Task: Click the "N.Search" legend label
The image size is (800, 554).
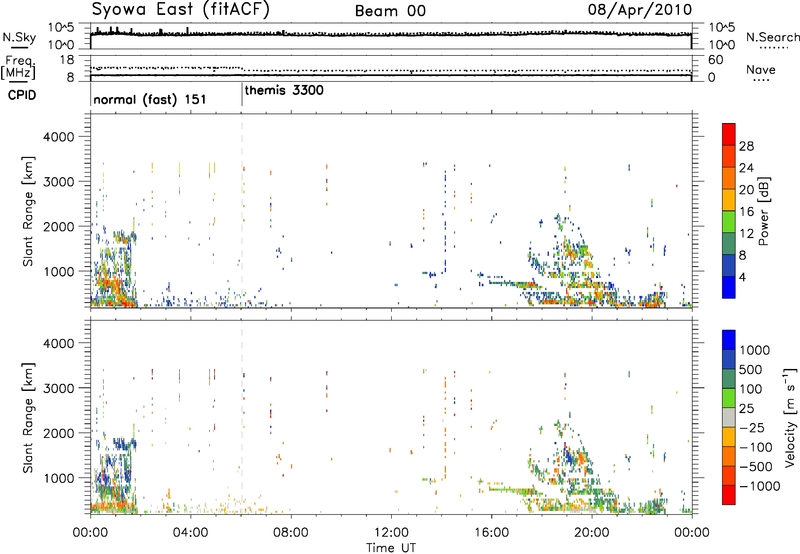Action: pyautogui.click(x=772, y=37)
